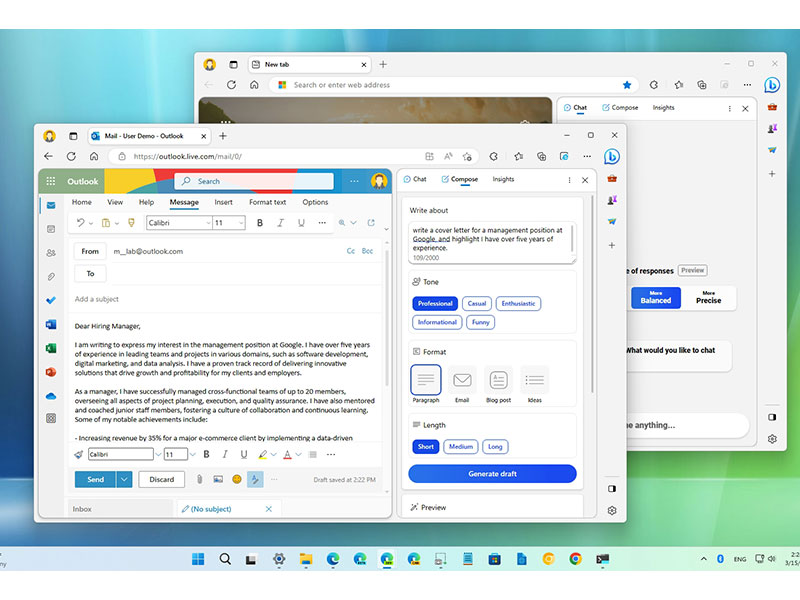This screenshot has height=600, width=800.
Task: Select the Casual tone
Action: point(477,304)
